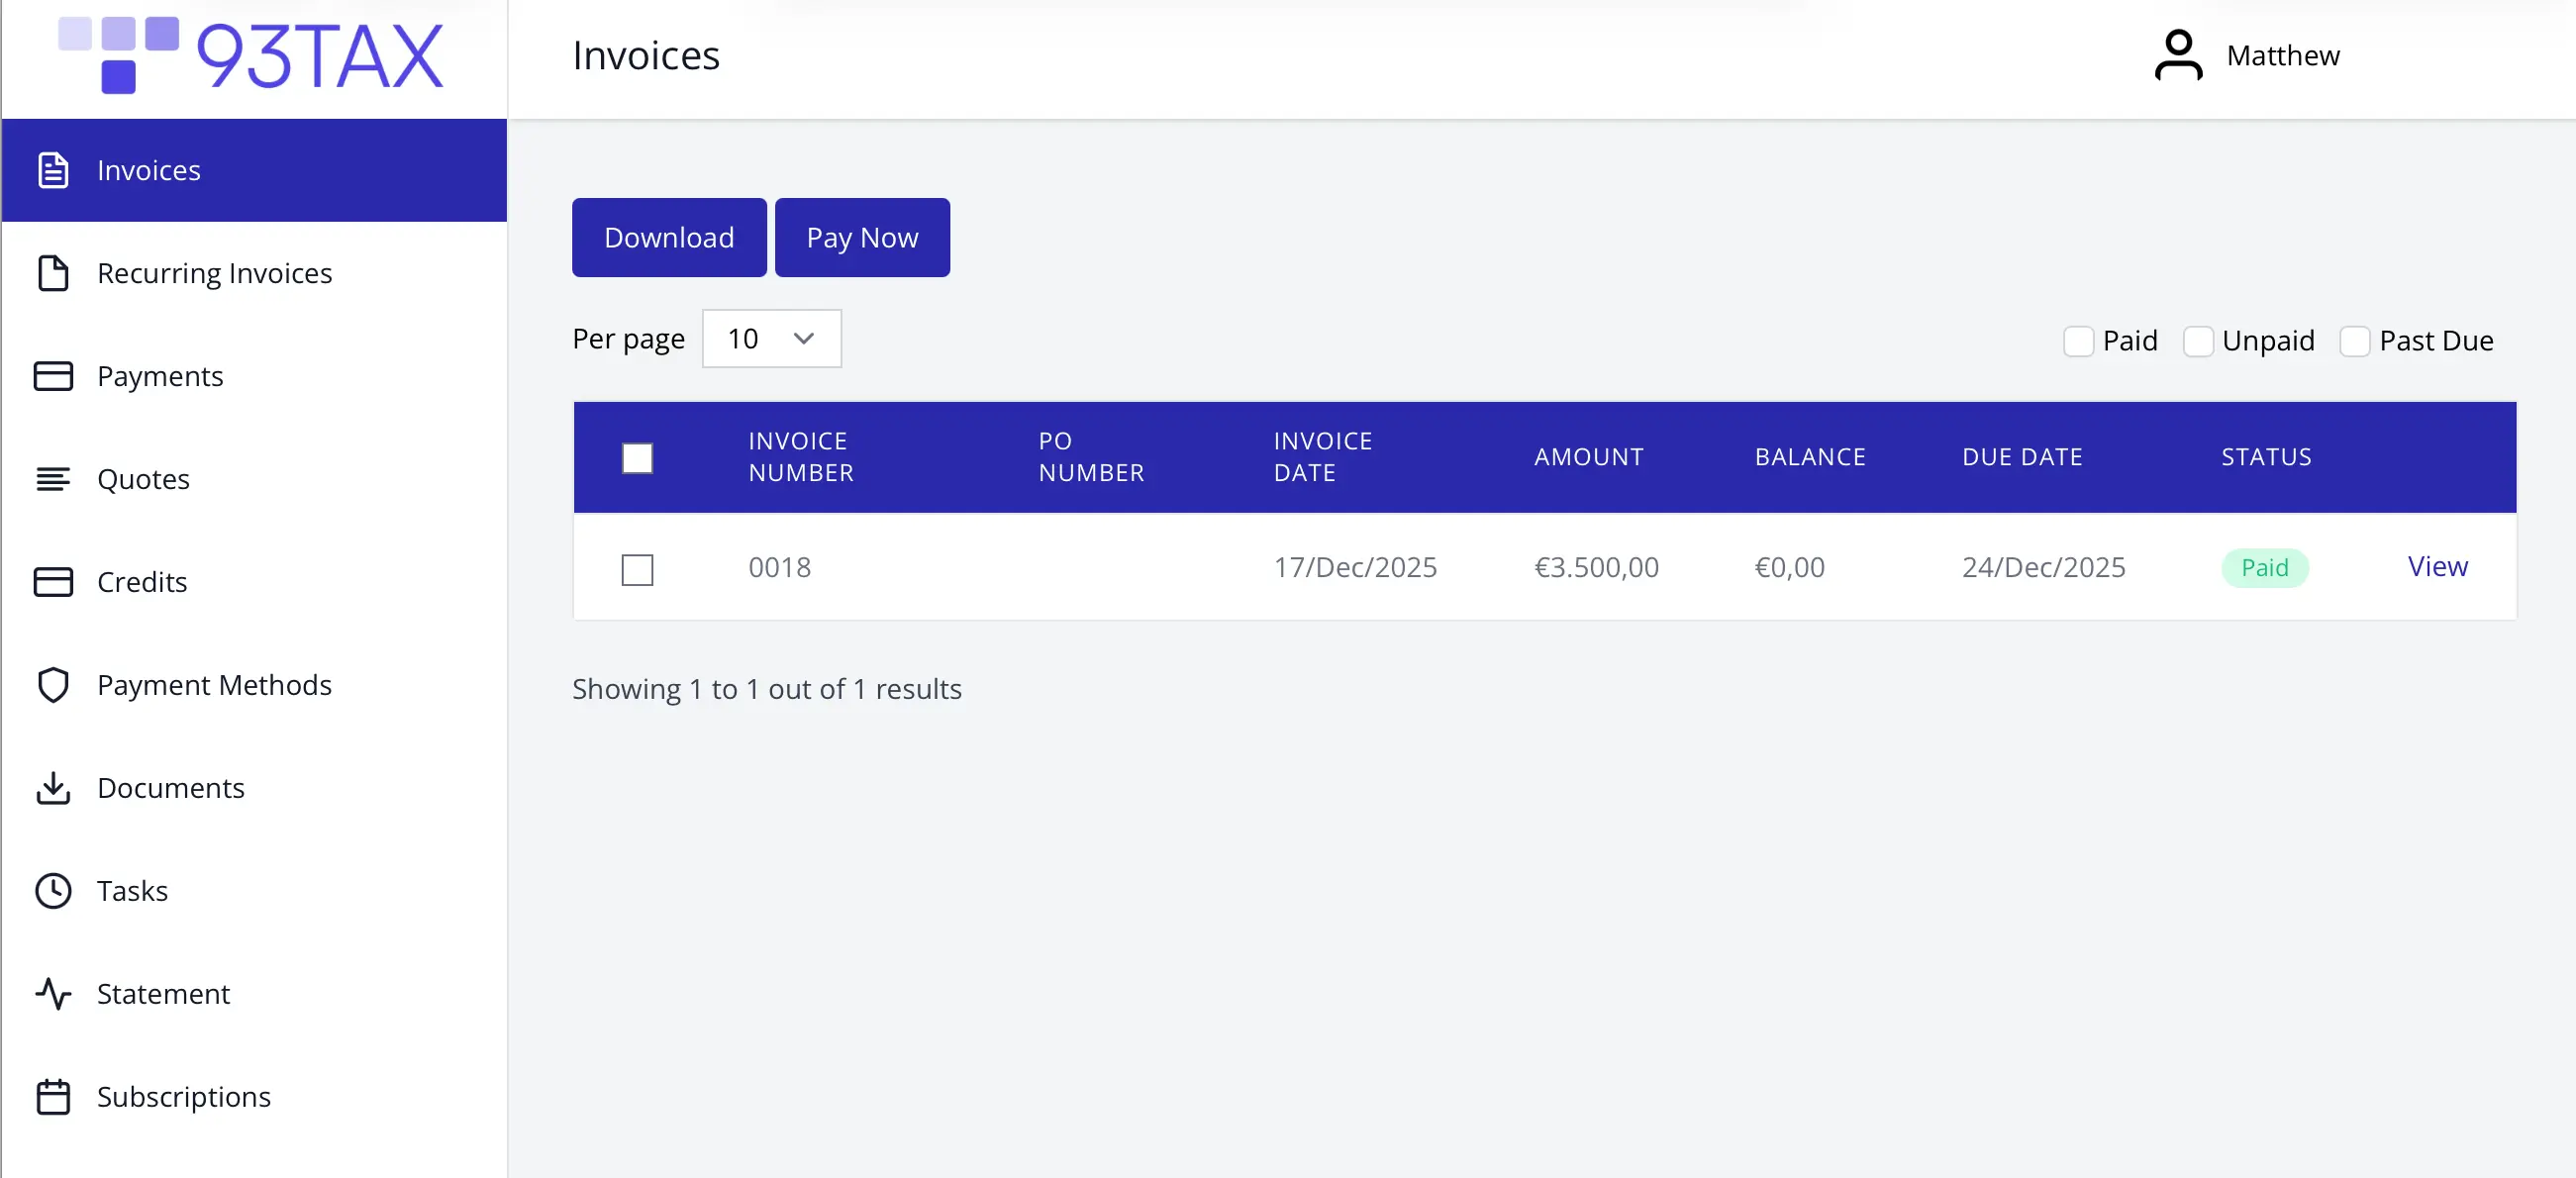Select the Invoices sidebar icon

[x=53, y=170]
